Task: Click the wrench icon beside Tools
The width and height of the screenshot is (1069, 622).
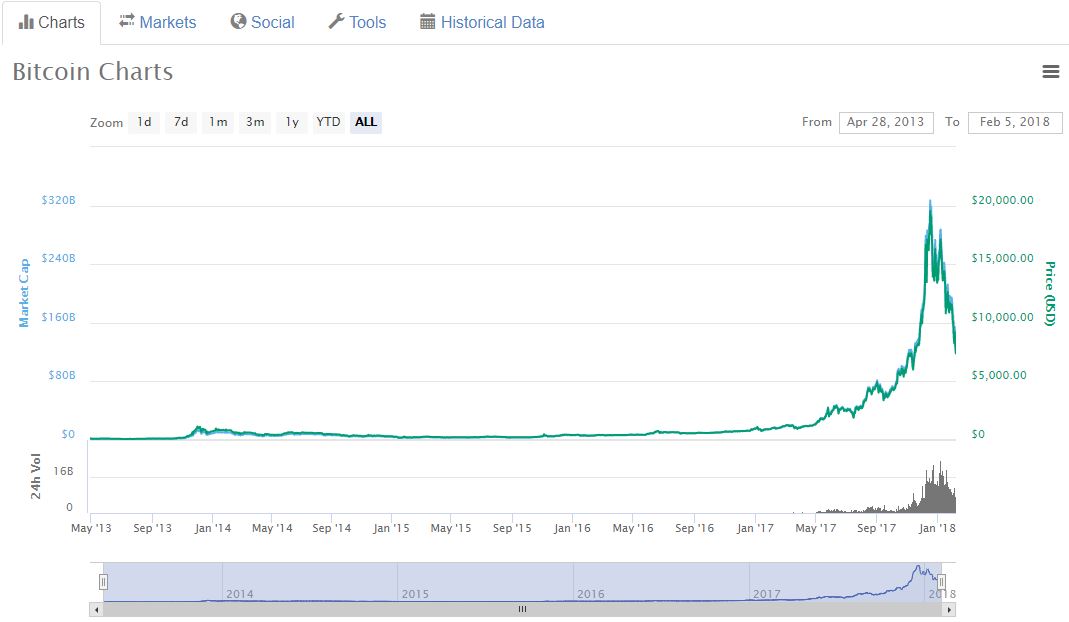Action: coord(336,22)
